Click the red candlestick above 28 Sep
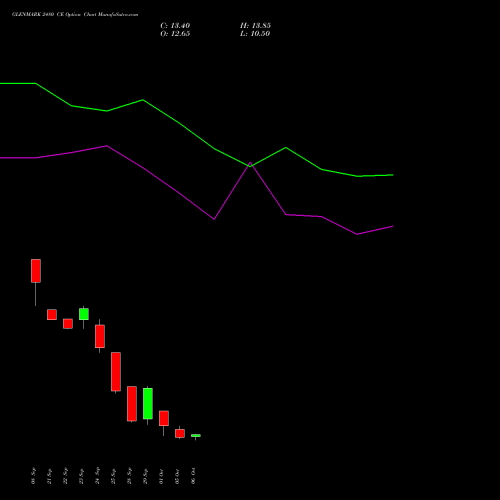Viewport: 500px width, 500px height. coord(132,404)
